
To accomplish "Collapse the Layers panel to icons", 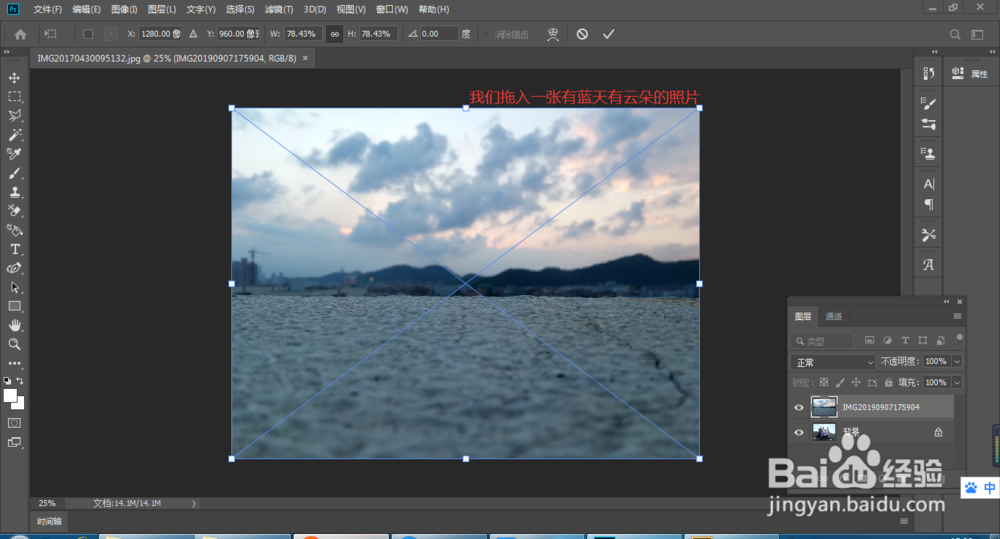I will 946,302.
